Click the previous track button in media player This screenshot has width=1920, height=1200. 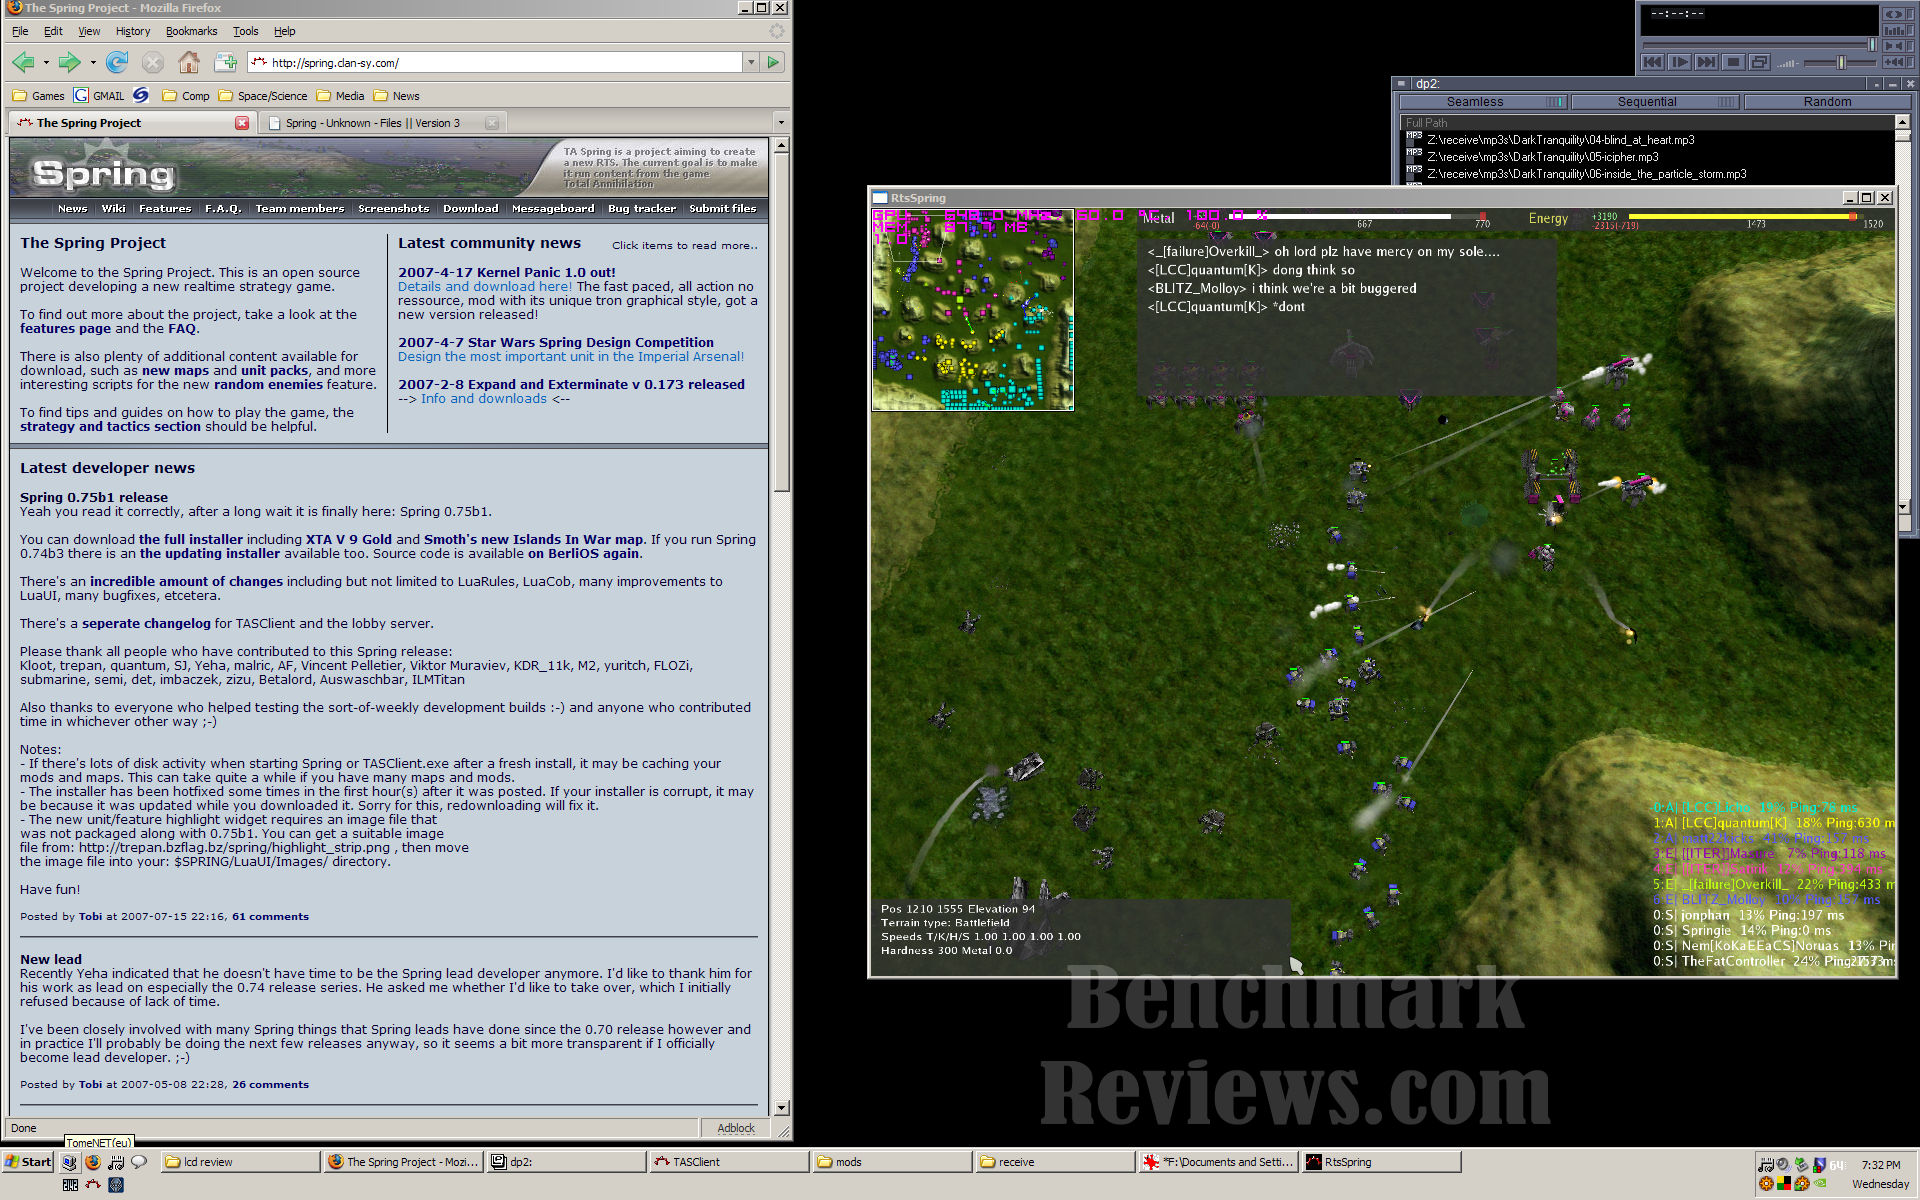[1653, 62]
